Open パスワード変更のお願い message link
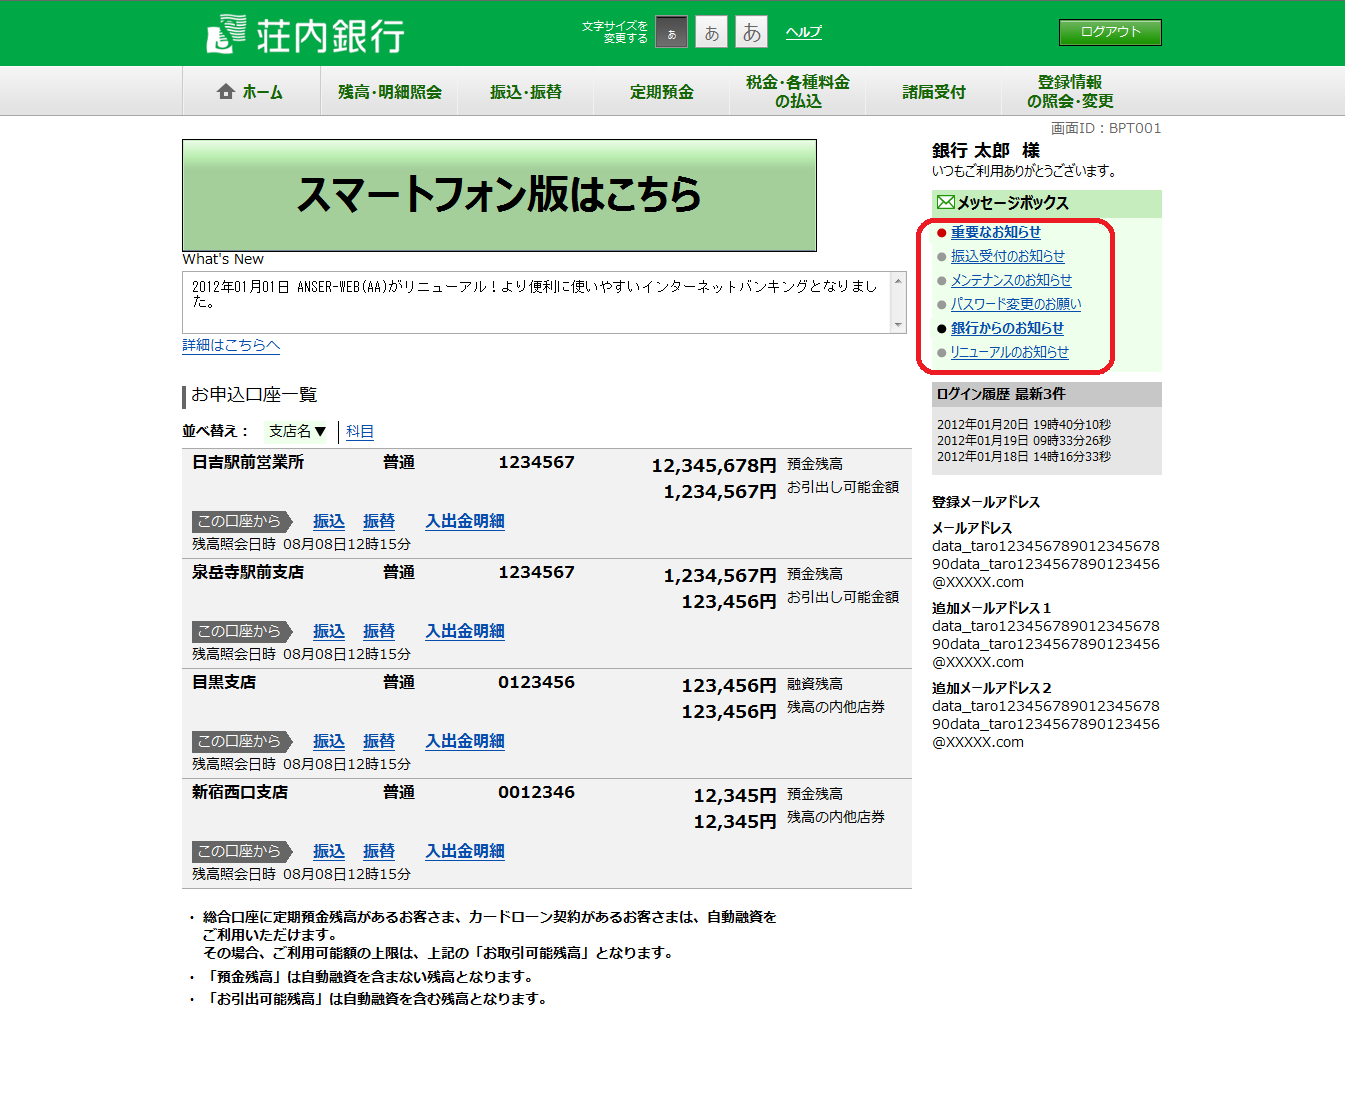The height and width of the screenshot is (1114, 1345). pyautogui.click(x=1016, y=304)
